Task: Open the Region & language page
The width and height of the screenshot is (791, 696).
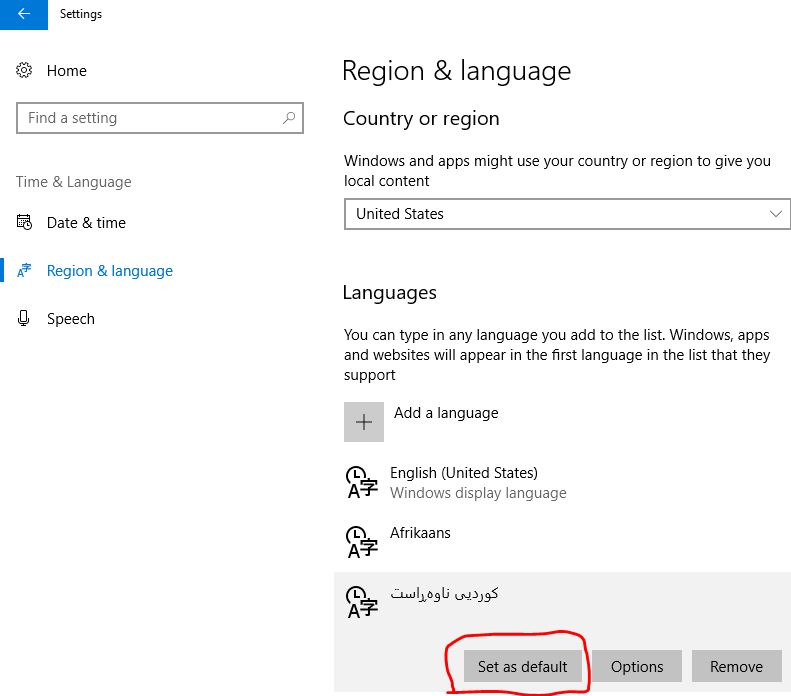Action: 109,271
